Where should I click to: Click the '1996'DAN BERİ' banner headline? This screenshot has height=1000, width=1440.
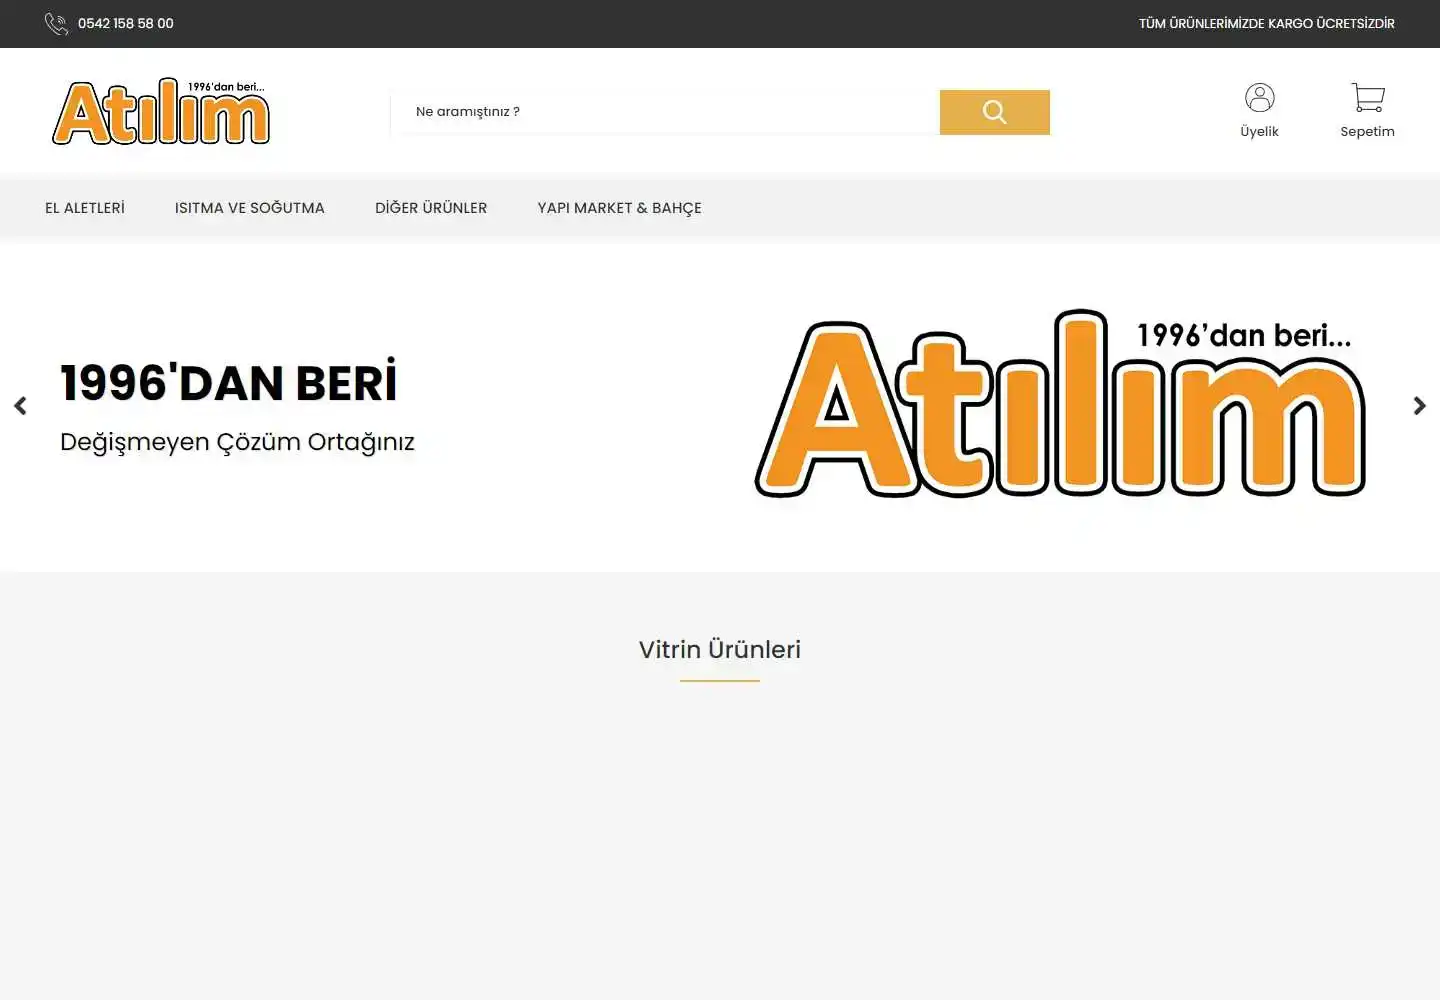coord(229,382)
